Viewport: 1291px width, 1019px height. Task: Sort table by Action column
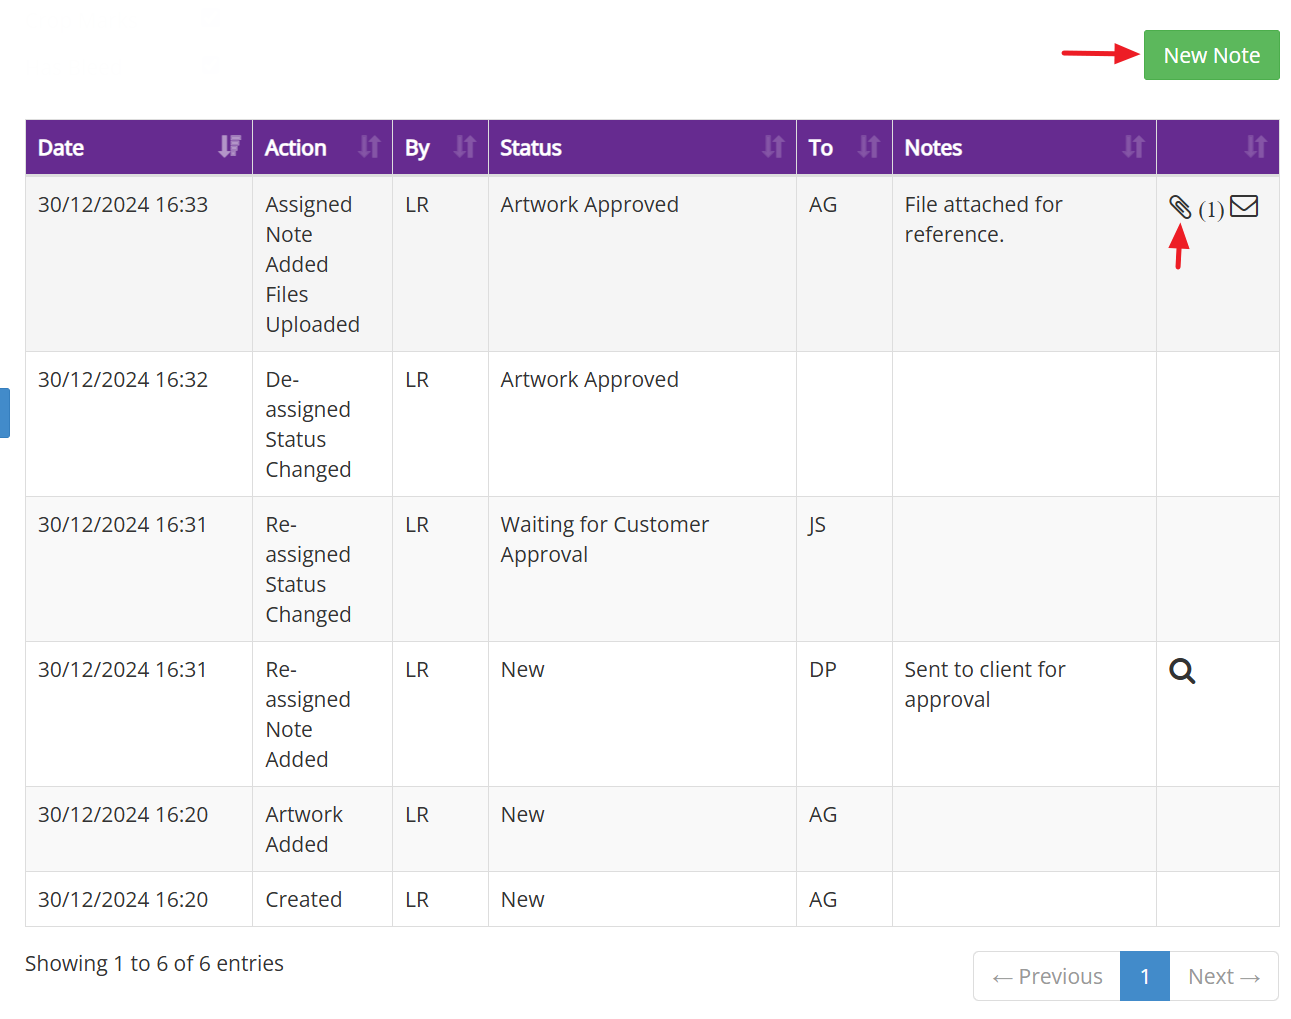[x=321, y=148]
